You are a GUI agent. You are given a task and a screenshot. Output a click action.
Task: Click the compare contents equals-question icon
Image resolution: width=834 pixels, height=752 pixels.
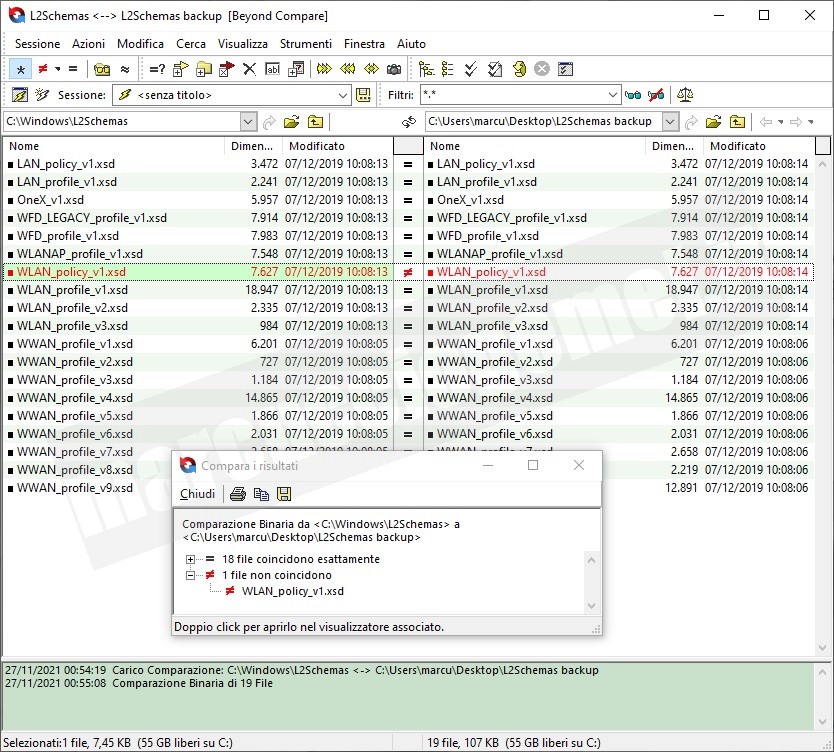157,69
